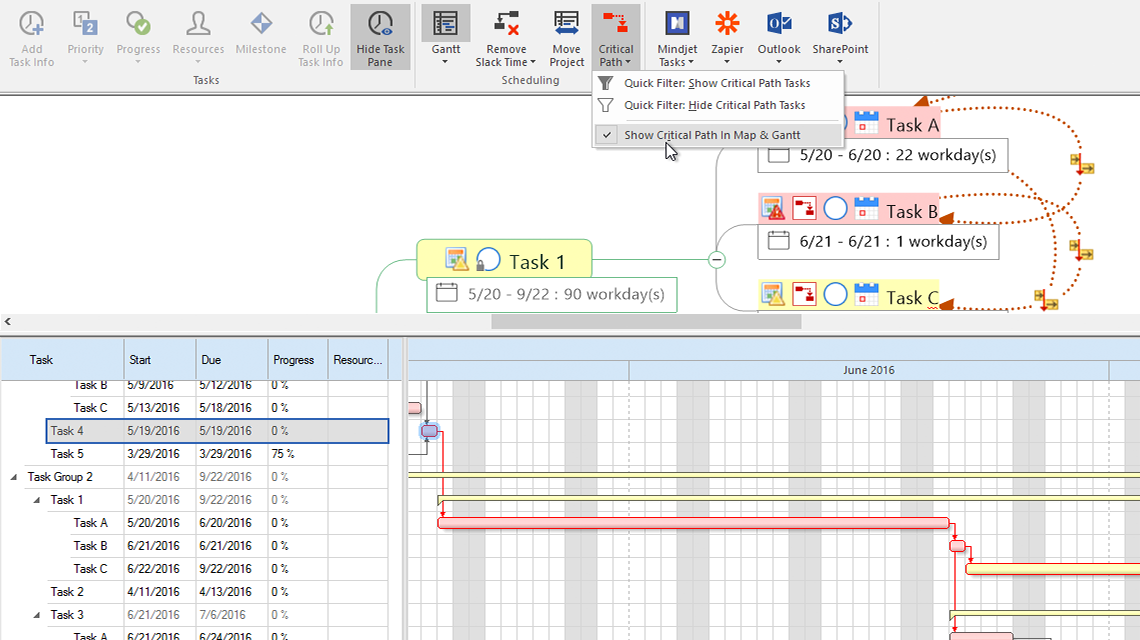Select the Task 1 topic in the map
The height and width of the screenshot is (640, 1140).
pos(504,260)
